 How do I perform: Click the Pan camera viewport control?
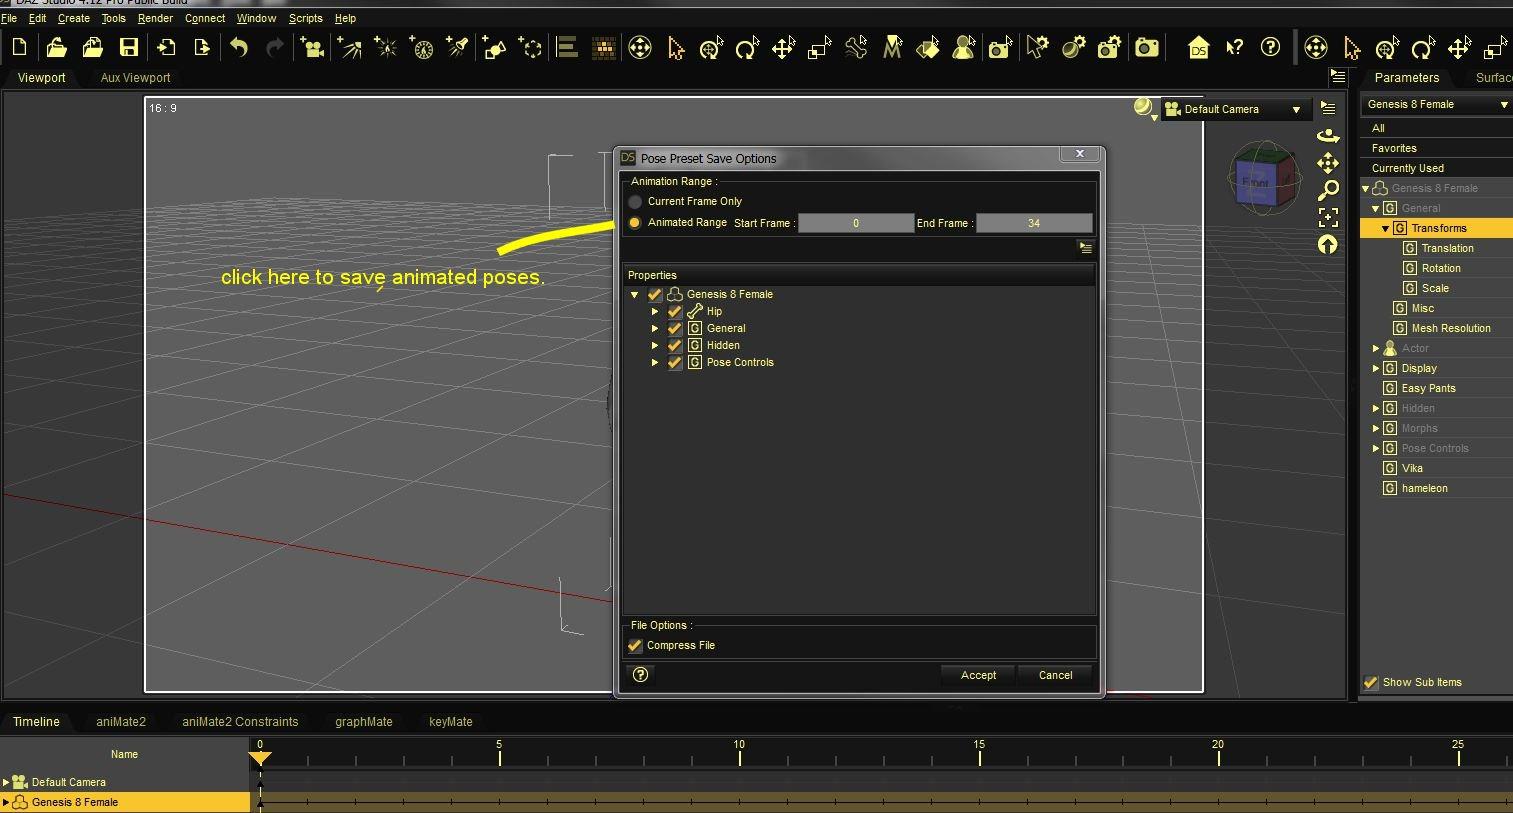1328,163
